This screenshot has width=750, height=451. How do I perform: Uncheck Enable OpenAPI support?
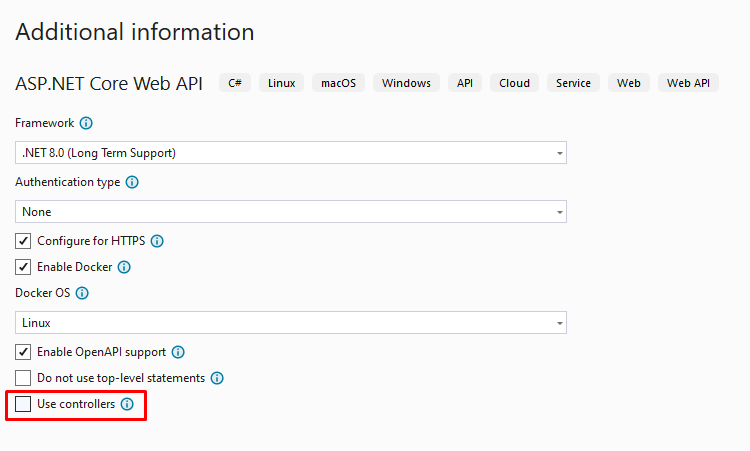(x=23, y=352)
